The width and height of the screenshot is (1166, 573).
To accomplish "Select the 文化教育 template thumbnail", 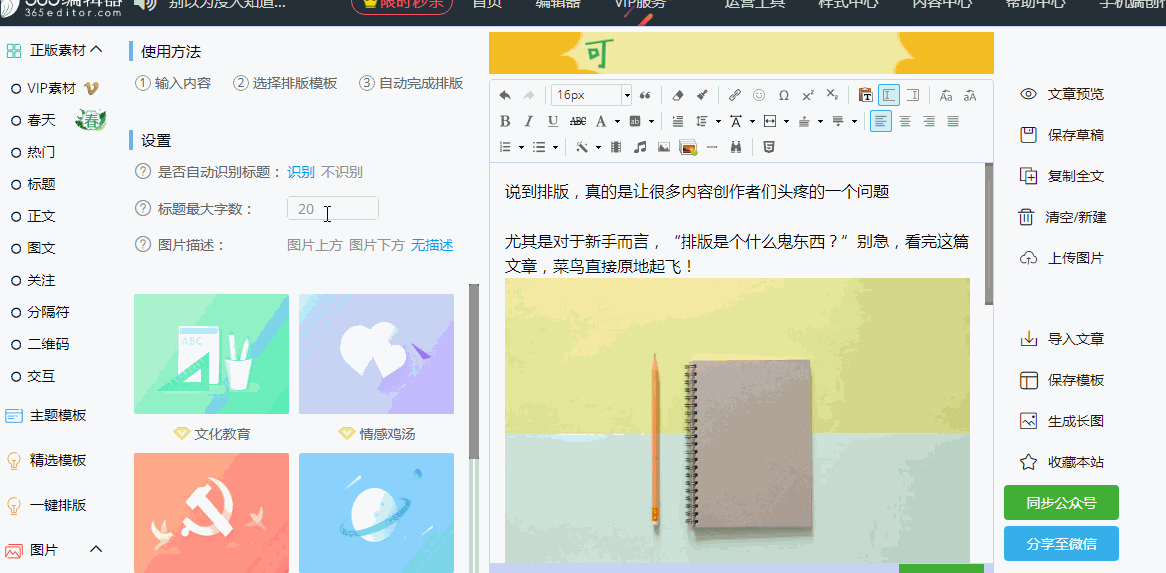I will [211, 354].
